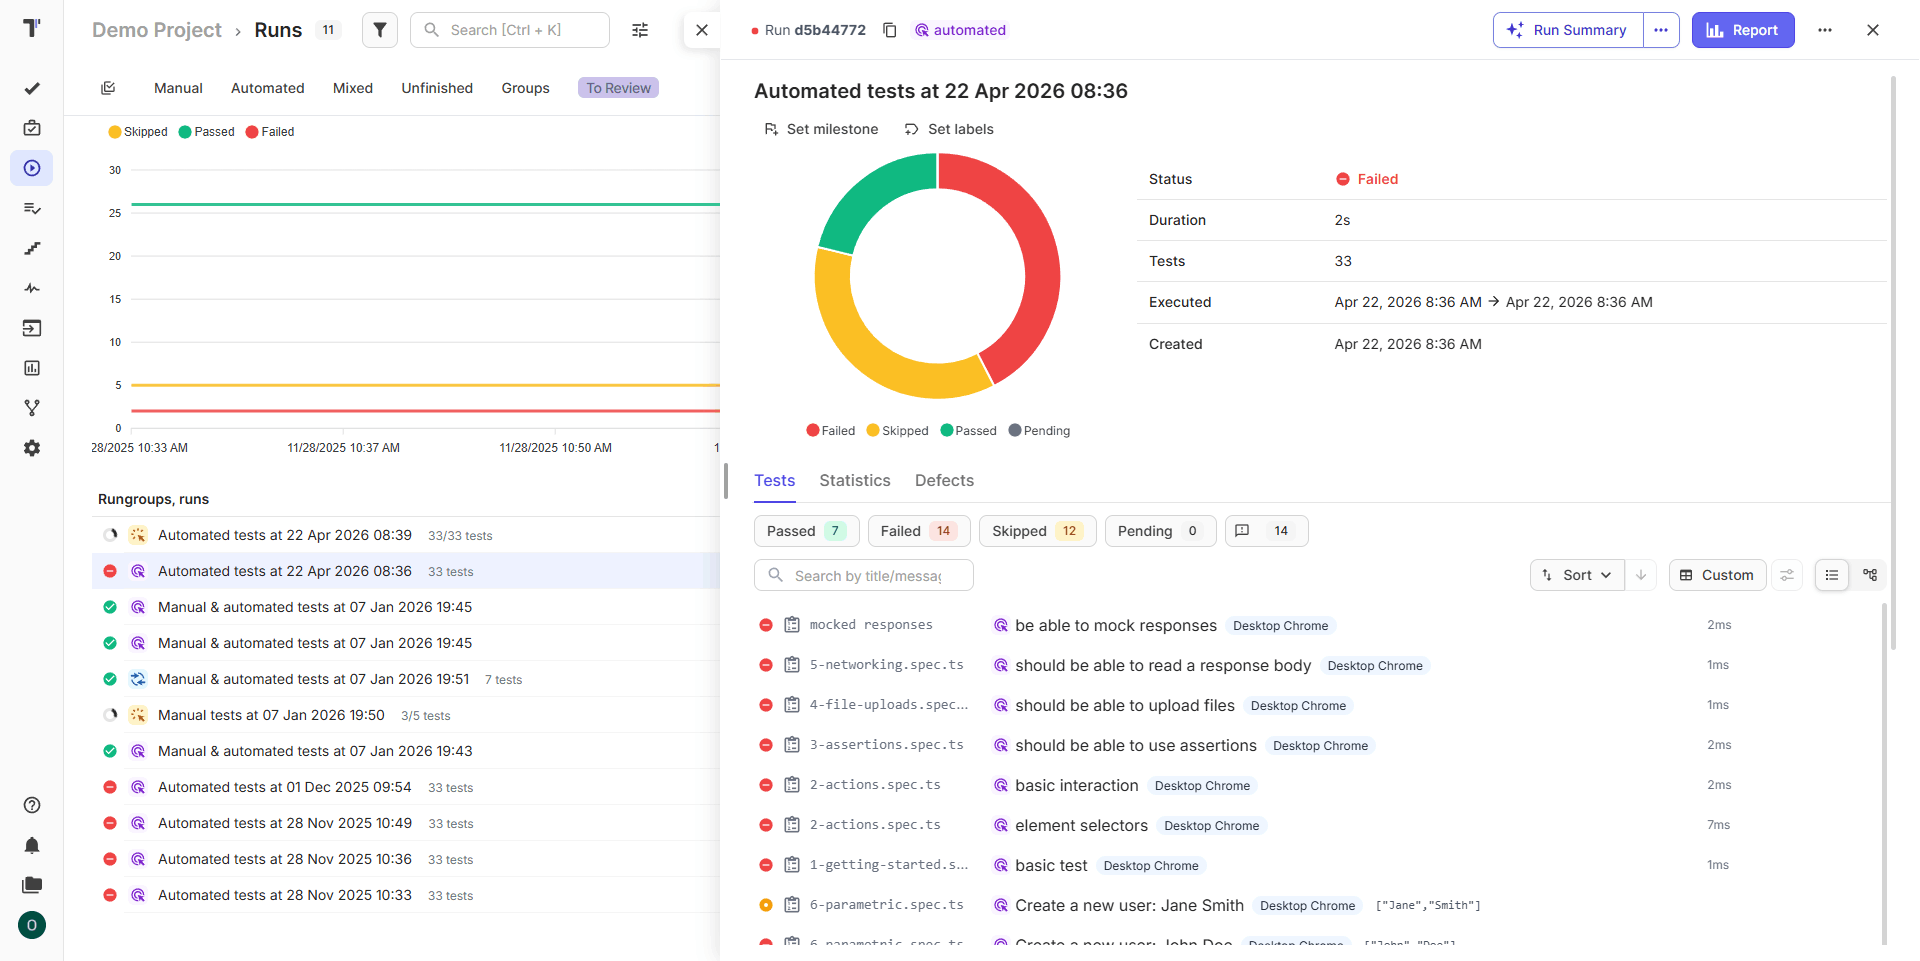
Task: Open the Sort dropdown
Action: (1577, 575)
